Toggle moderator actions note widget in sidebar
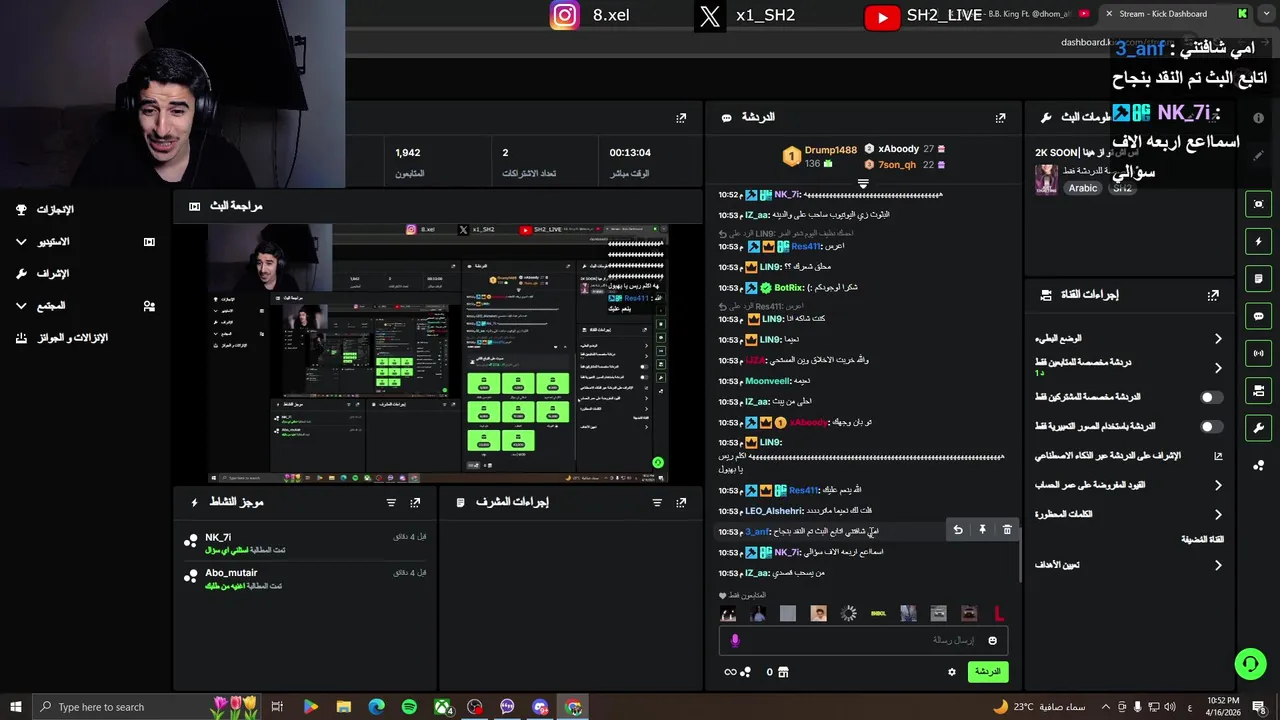1280x720 pixels. (1259, 278)
